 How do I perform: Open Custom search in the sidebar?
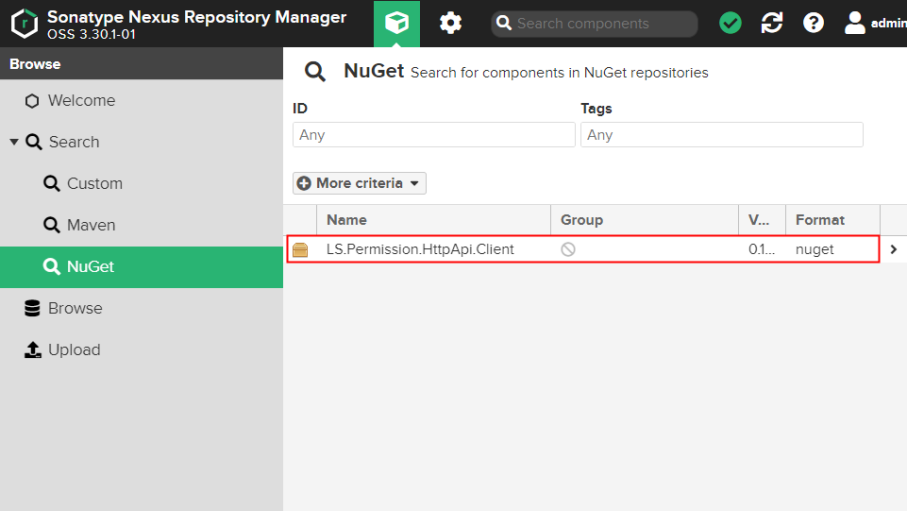pyautogui.click(x=141, y=184)
